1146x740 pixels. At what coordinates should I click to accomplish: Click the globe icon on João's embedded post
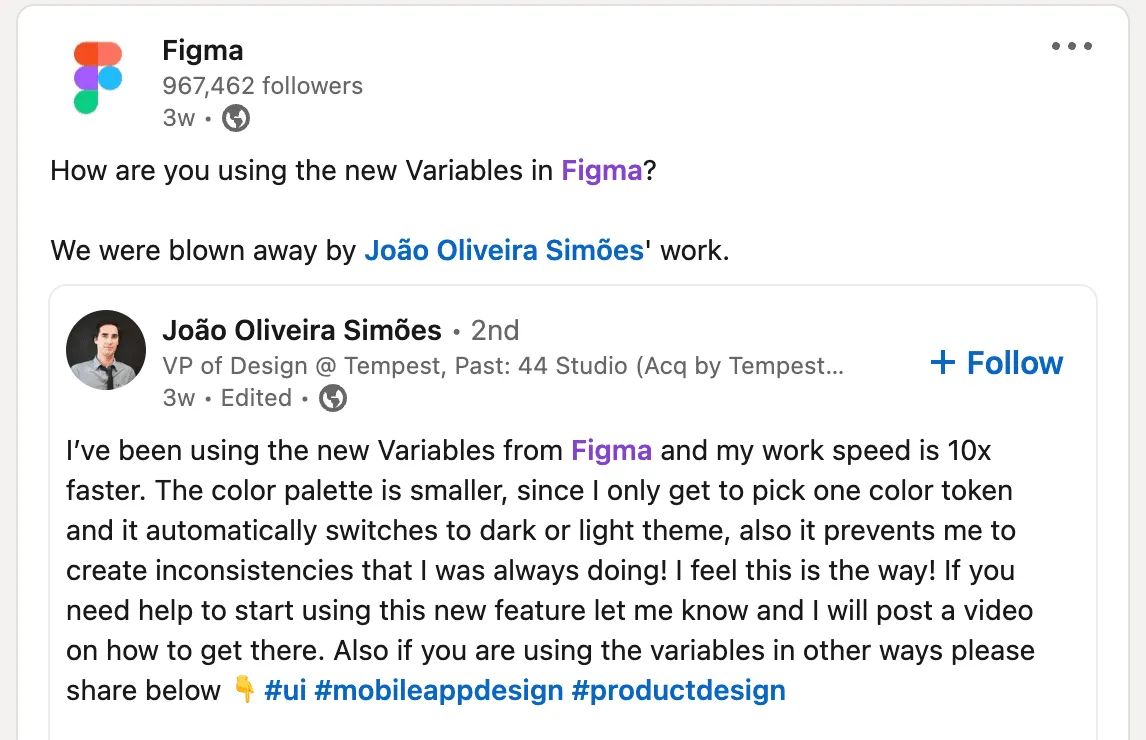point(331,398)
